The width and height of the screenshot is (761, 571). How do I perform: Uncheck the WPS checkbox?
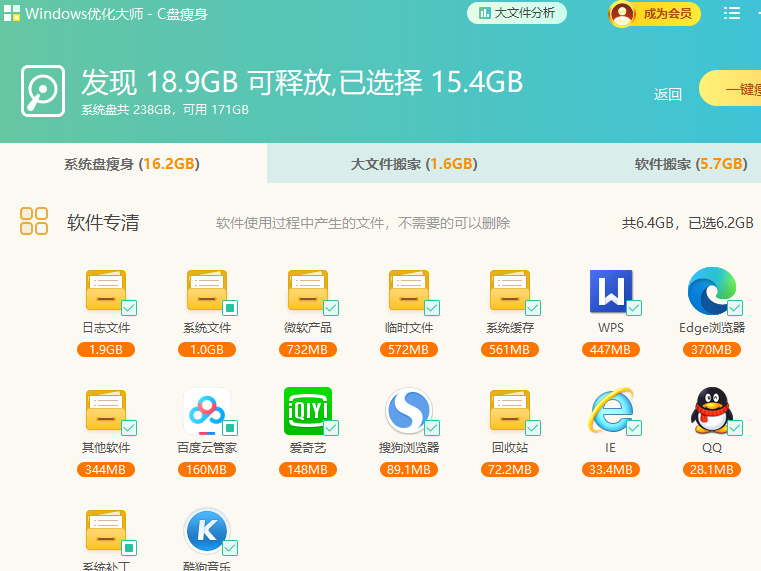pos(634,308)
